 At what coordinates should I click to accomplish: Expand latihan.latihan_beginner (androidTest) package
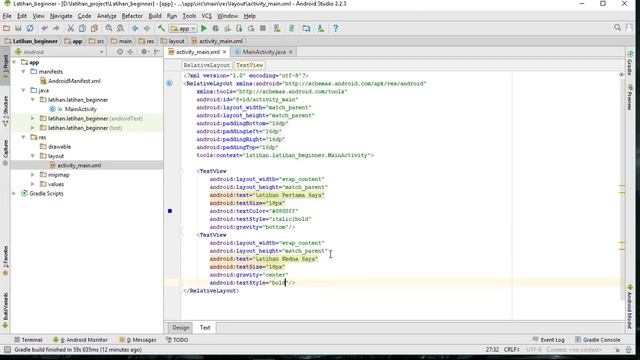click(33, 118)
